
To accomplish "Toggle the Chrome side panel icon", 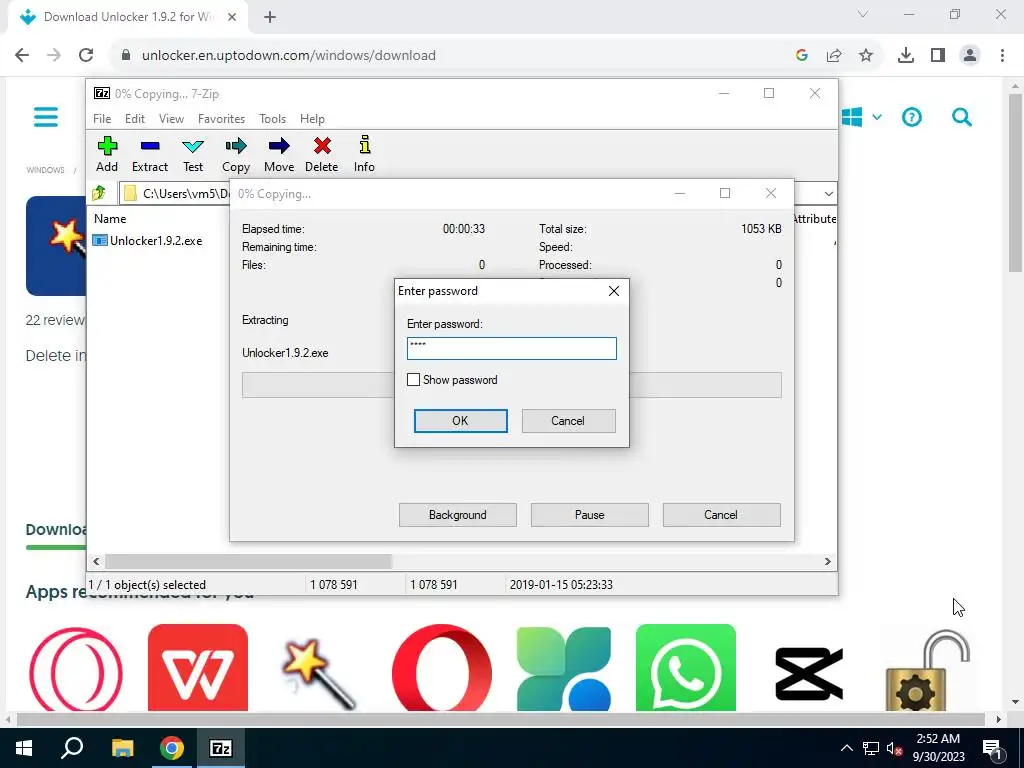I will (938, 56).
